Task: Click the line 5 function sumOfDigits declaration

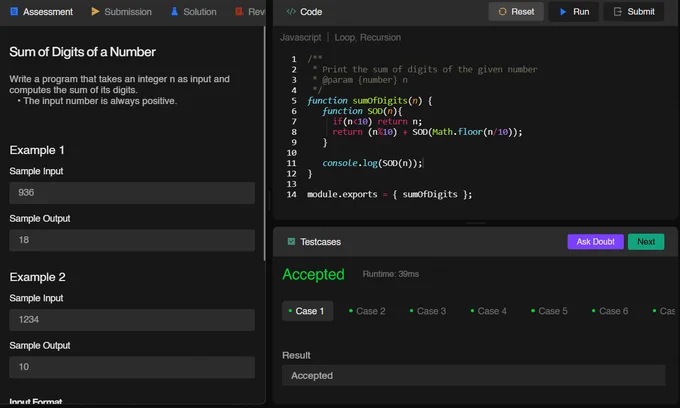Action: 369,101
